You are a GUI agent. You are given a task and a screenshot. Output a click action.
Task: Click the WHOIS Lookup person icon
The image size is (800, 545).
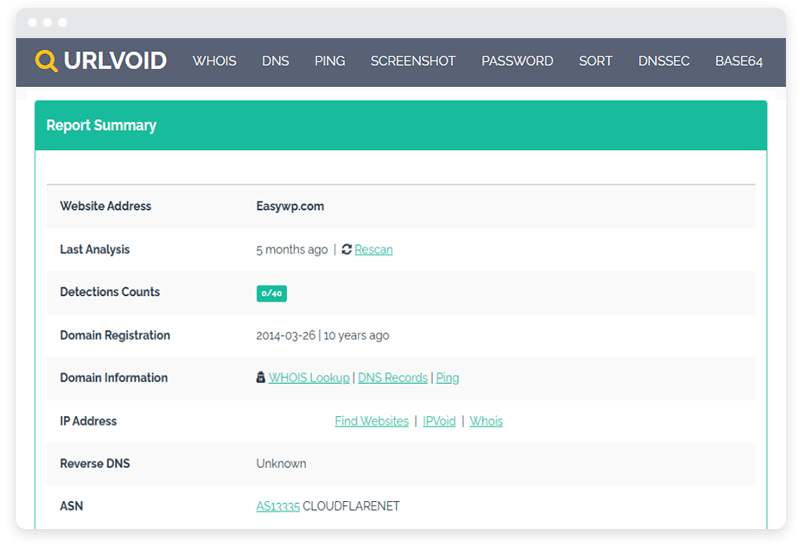[260, 377]
